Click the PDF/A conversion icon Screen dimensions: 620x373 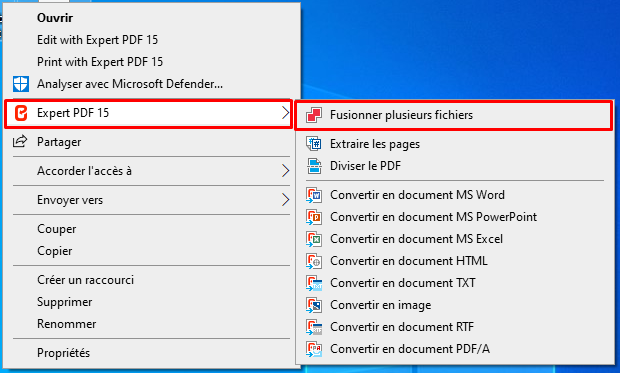pos(314,349)
